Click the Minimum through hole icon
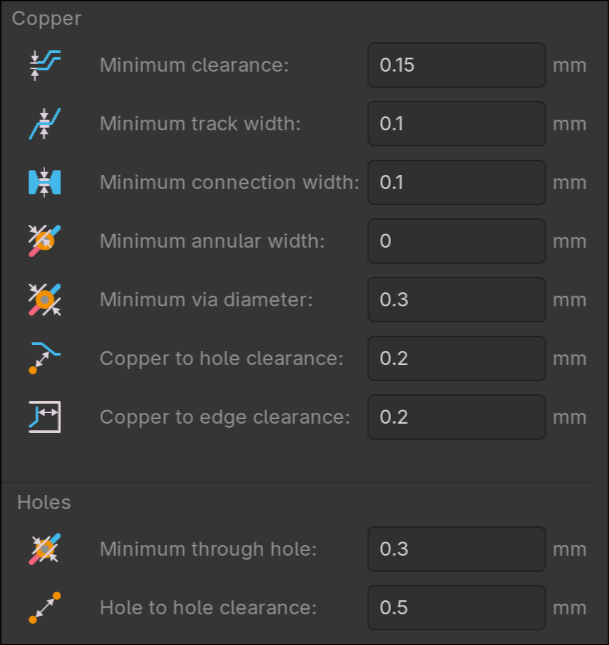 (x=45, y=549)
